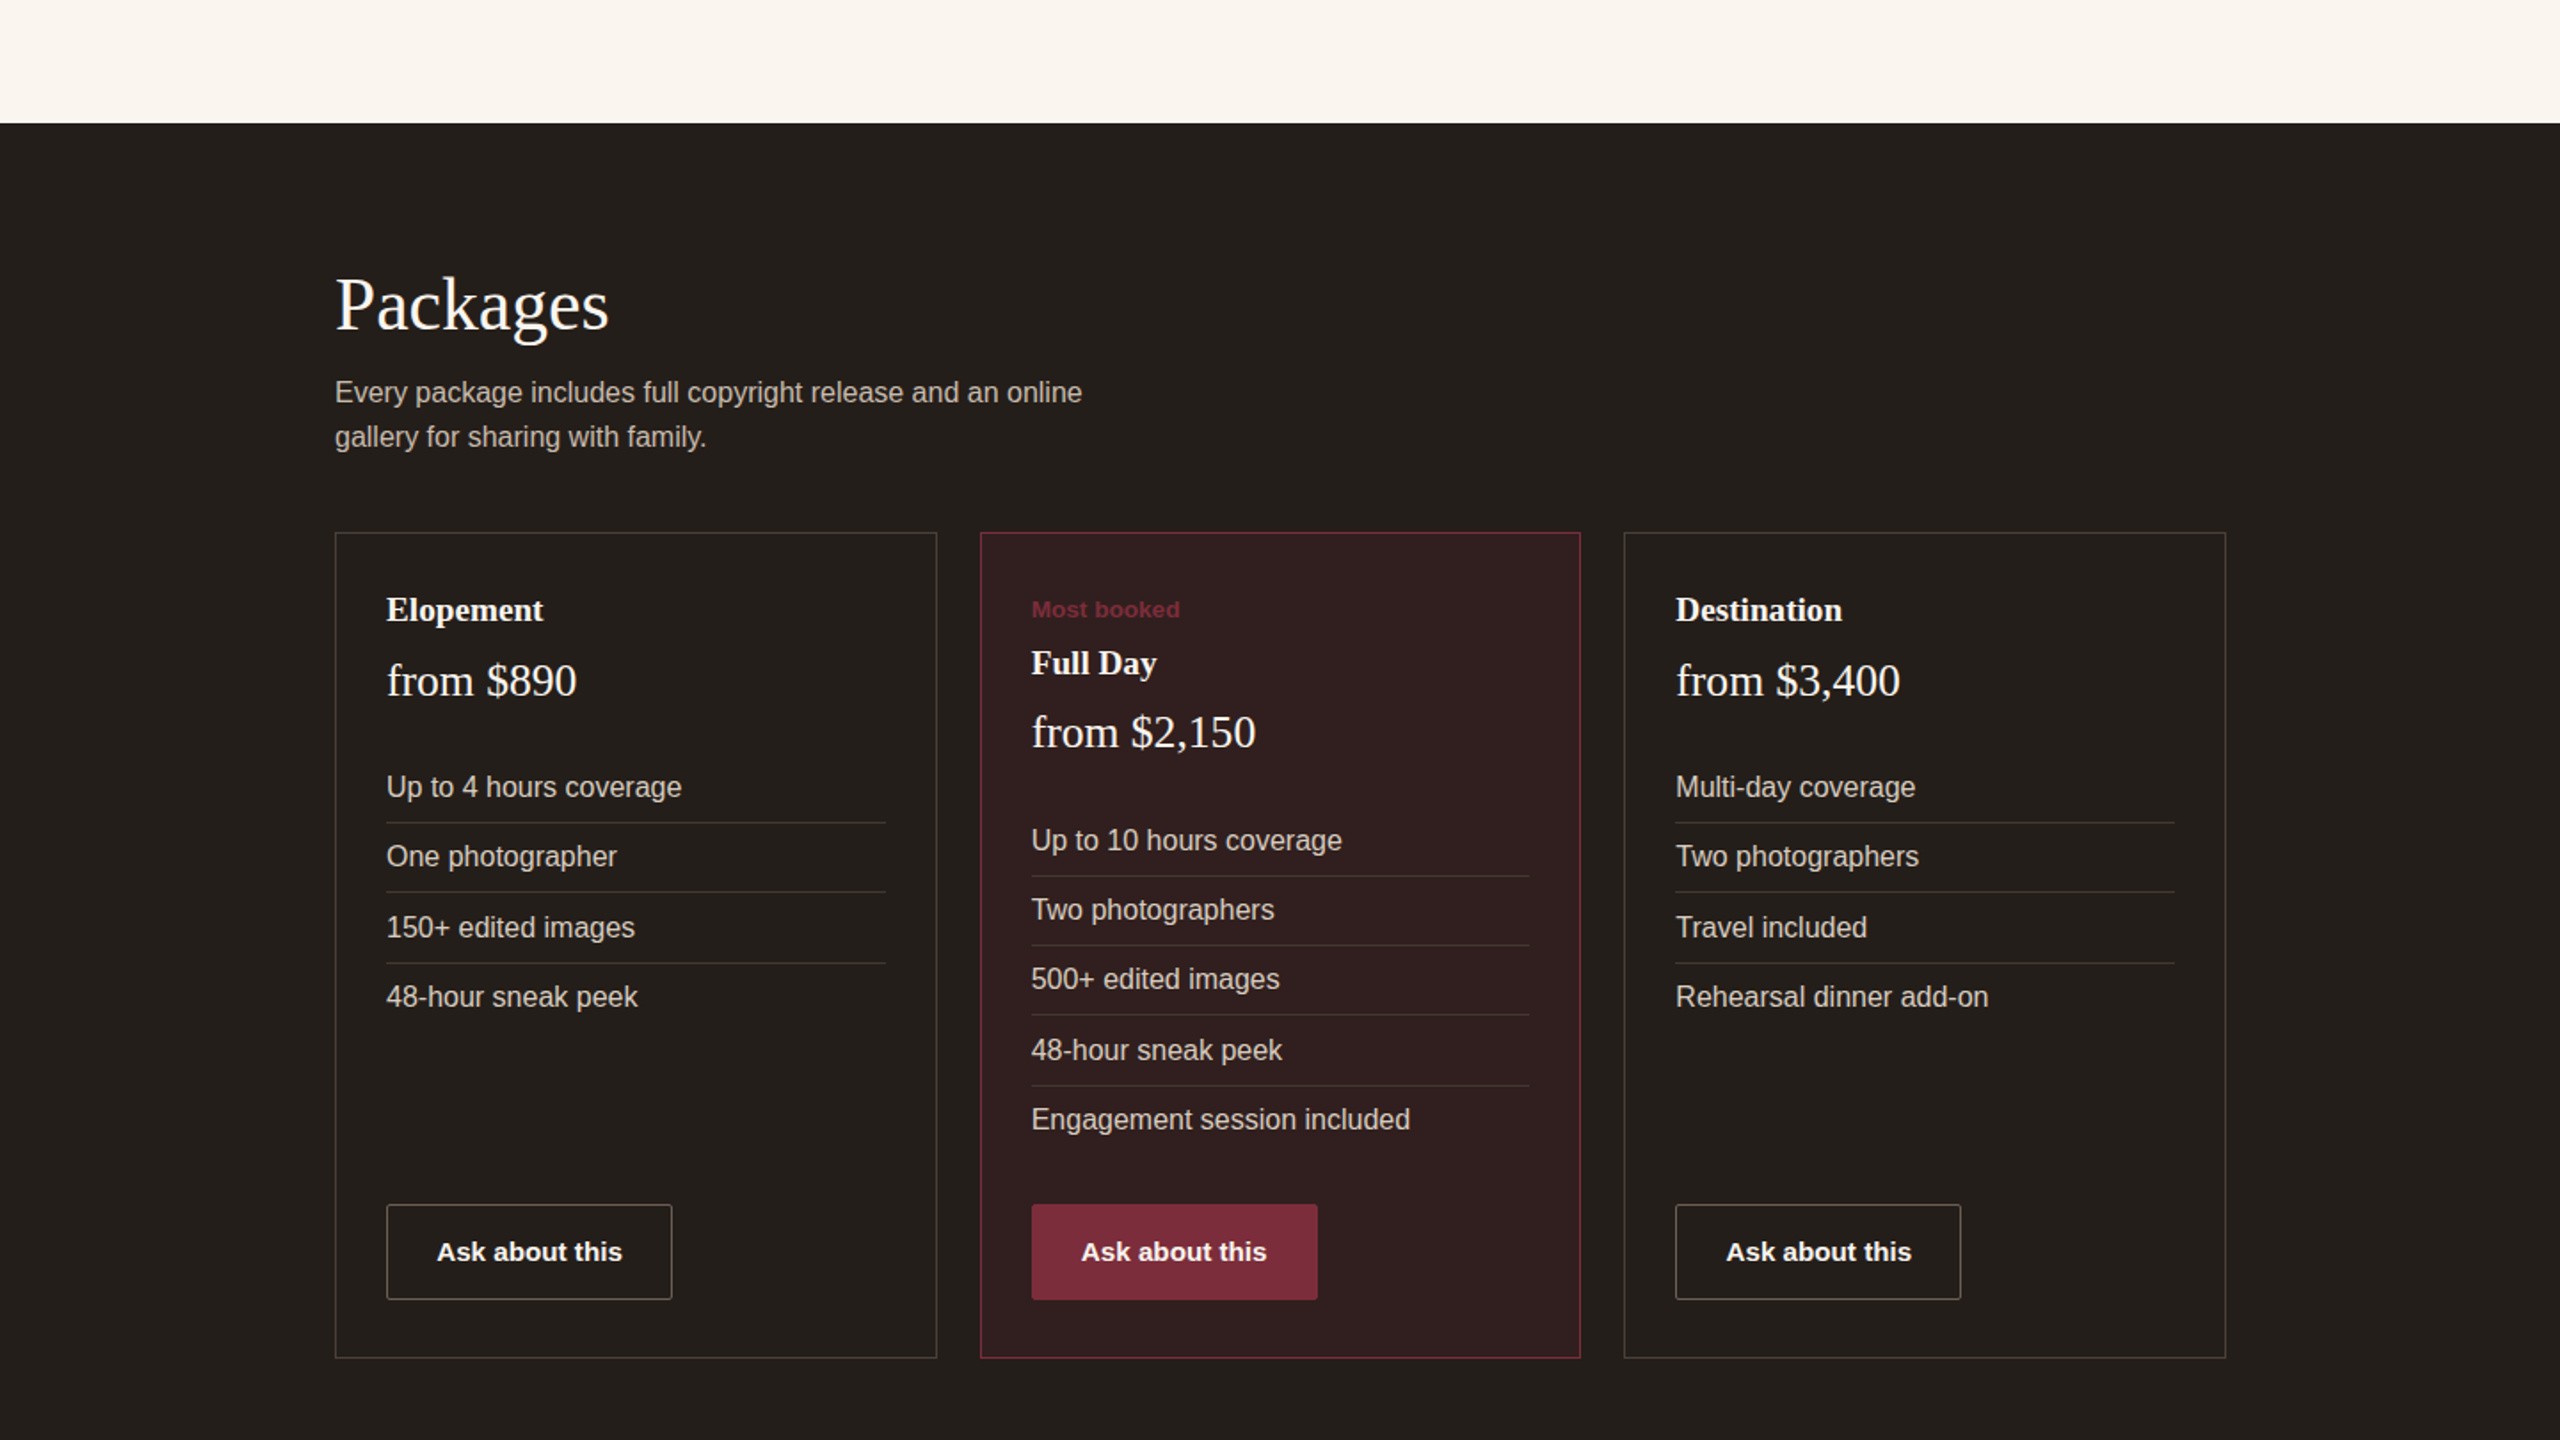
Task: Click '150+ edited images' feature
Action: [635, 927]
